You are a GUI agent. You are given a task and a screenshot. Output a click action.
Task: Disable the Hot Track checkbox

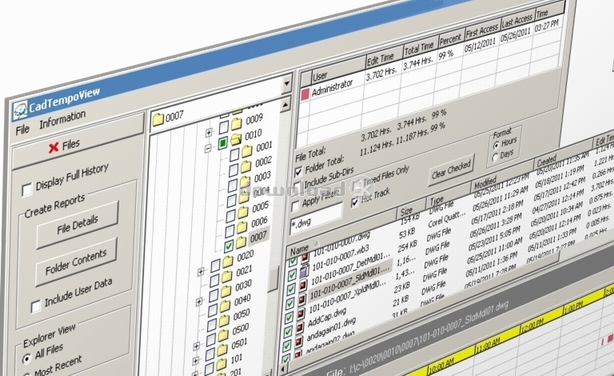tap(355, 202)
